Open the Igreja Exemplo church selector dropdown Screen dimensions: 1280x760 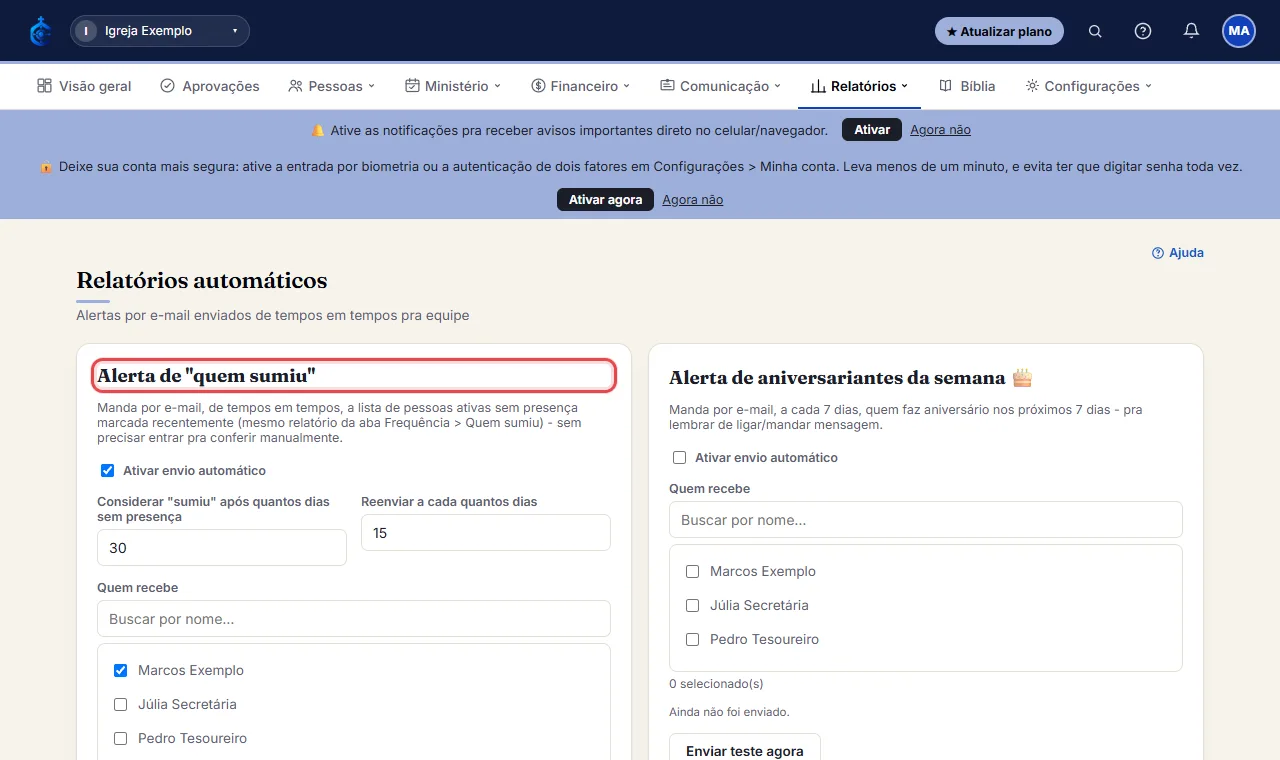(160, 31)
